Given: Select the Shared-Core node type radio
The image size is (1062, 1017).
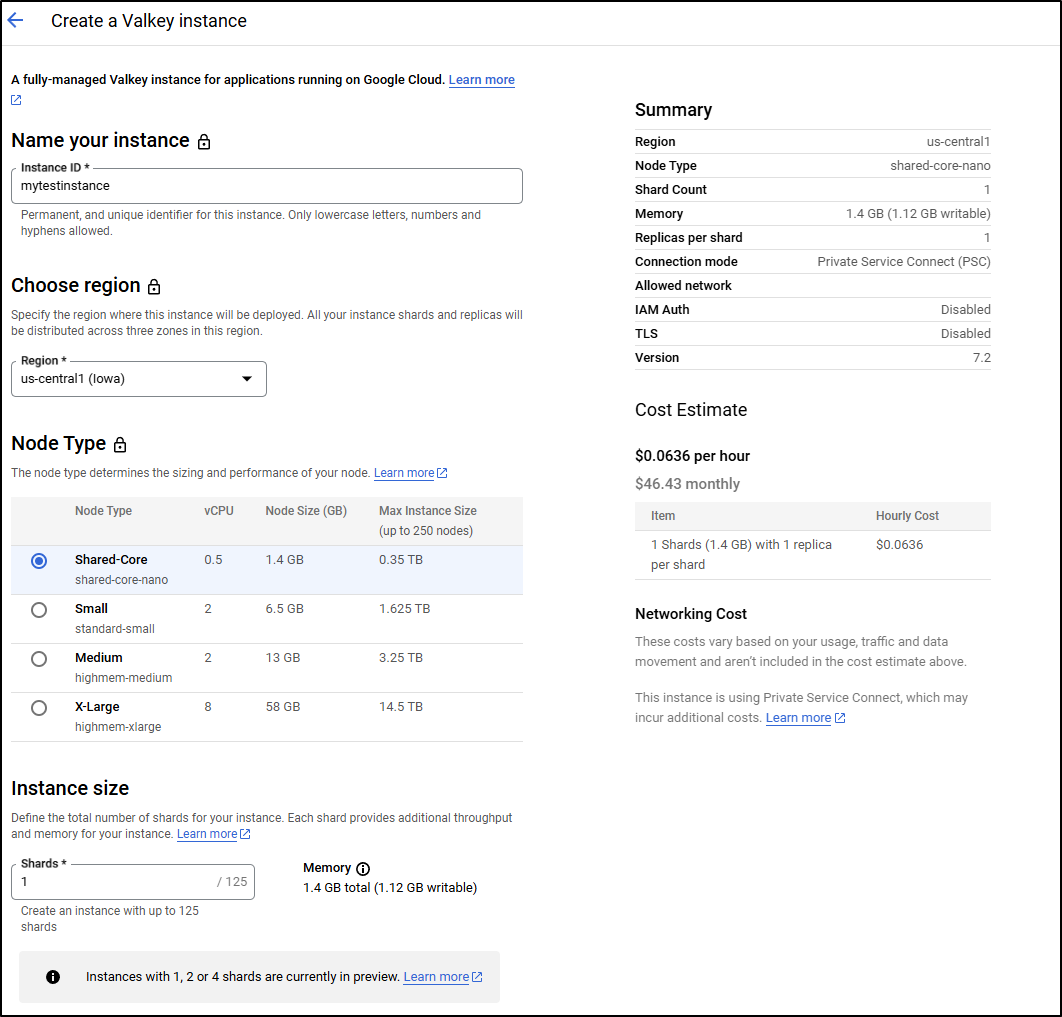Looking at the screenshot, I should pyautogui.click(x=39, y=561).
